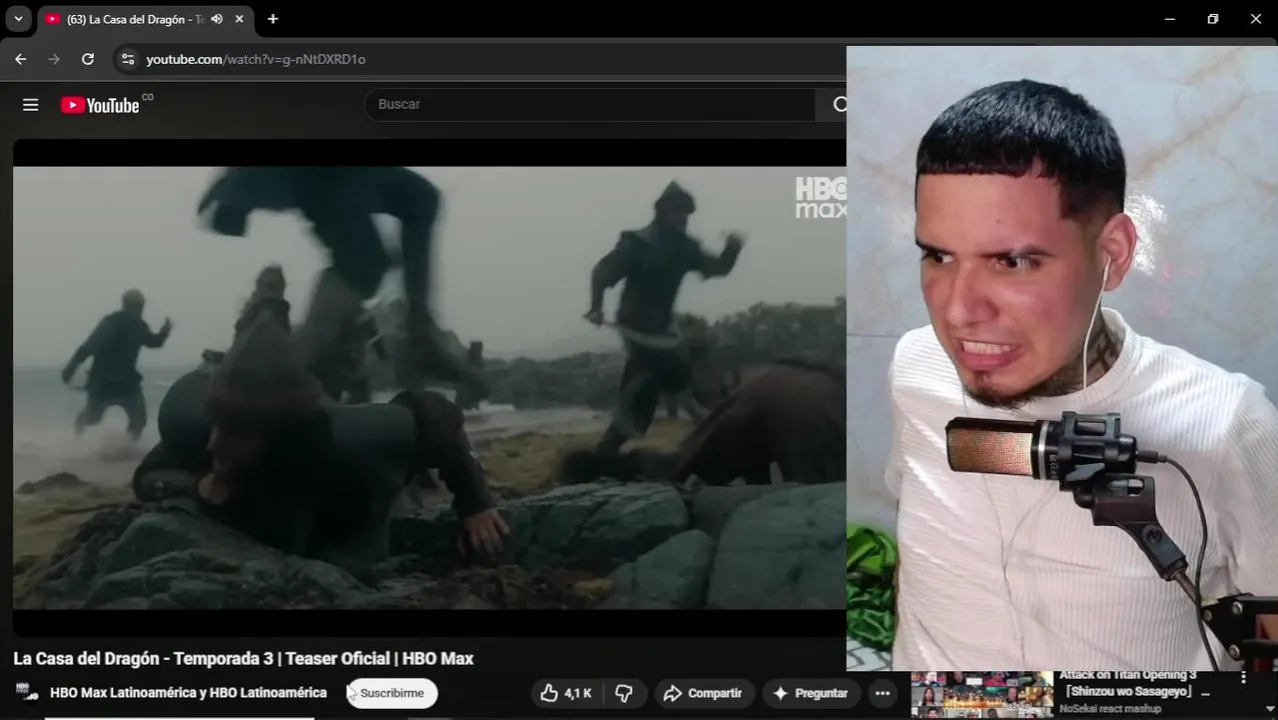This screenshot has height=720, width=1278.
Task: Open options menu for Attack on Titan video
Action: pos(1243,678)
